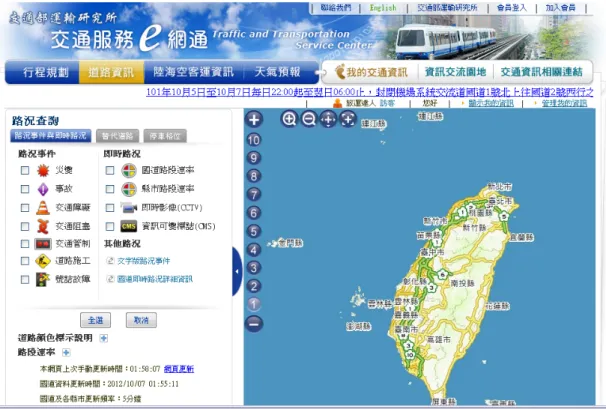Click the map zoom-in magnifier icon
This screenshot has height=409, width=606.
pyautogui.click(x=289, y=119)
